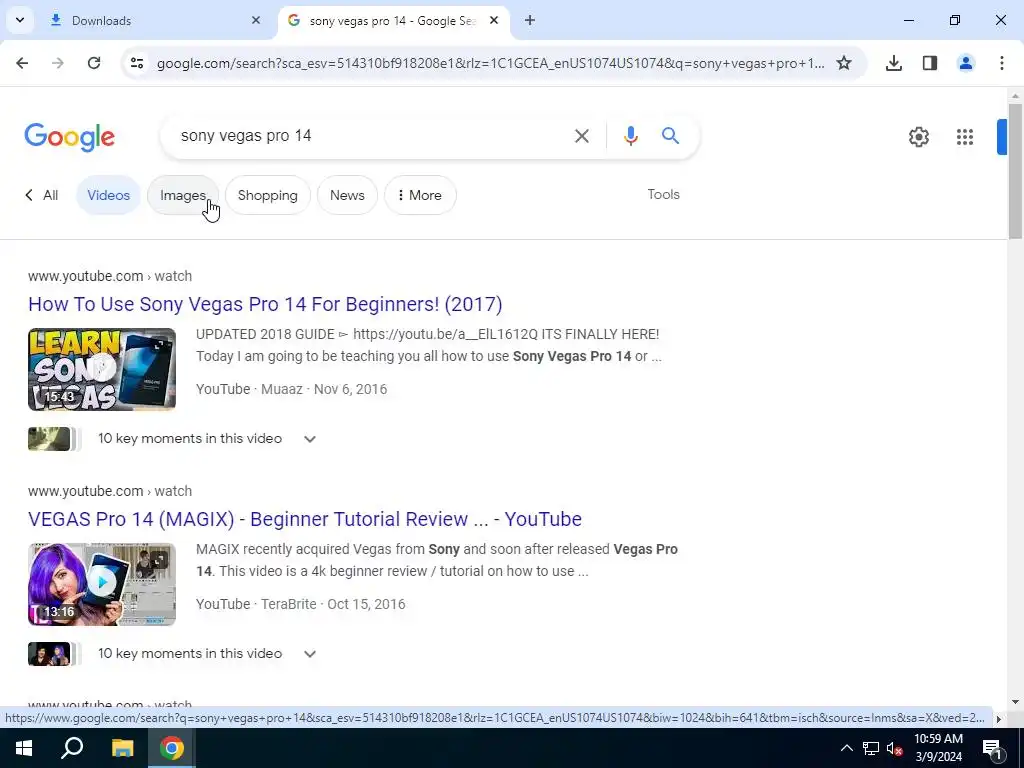Click the "YouTube · TeraBrite · Oct 15, 2016" text
Viewport: 1024px width, 768px height.
(x=300, y=603)
